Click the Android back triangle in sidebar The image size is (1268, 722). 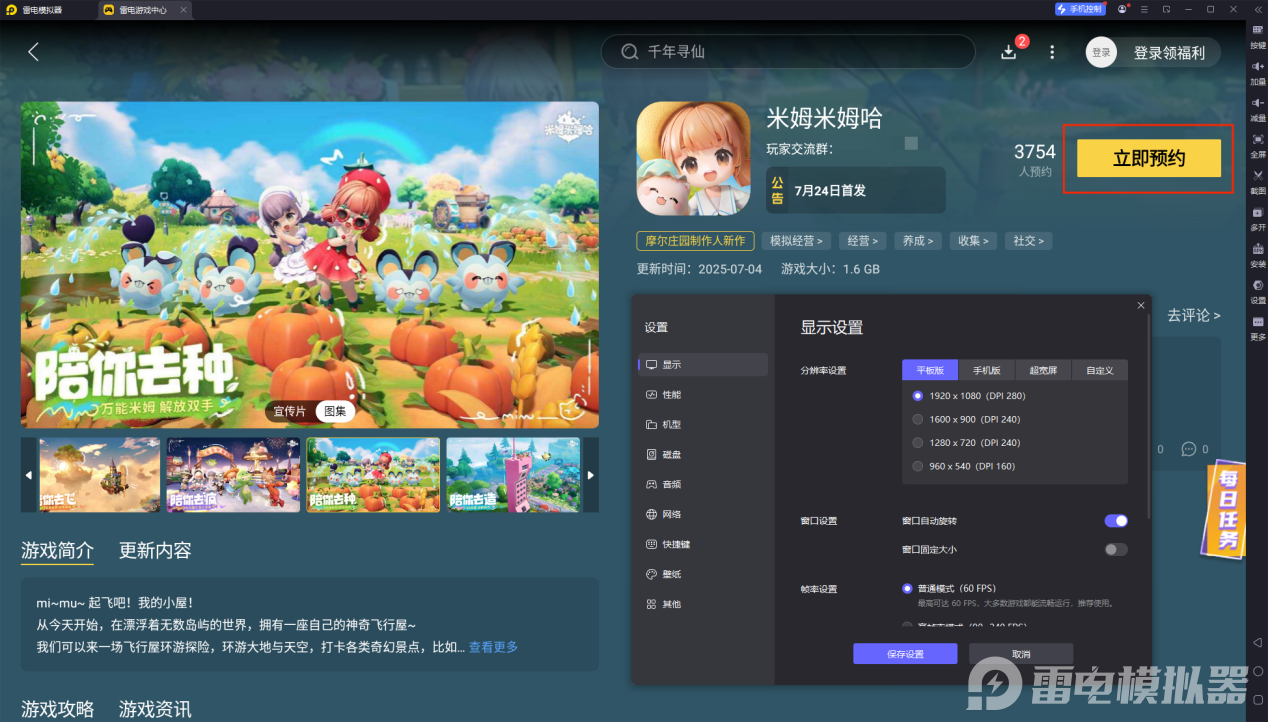1257,642
